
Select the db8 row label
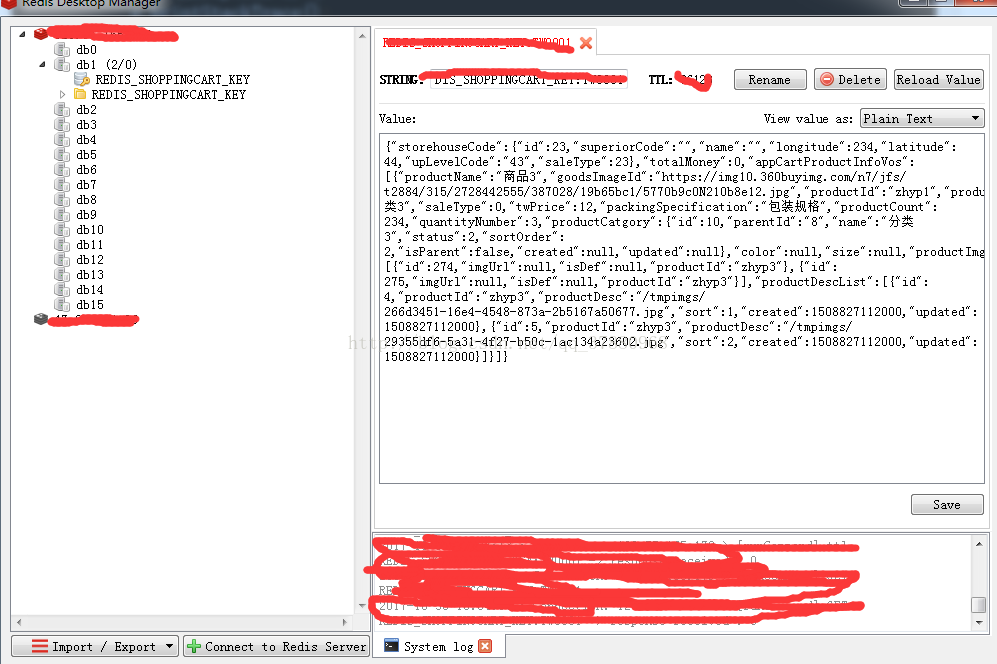(86, 200)
